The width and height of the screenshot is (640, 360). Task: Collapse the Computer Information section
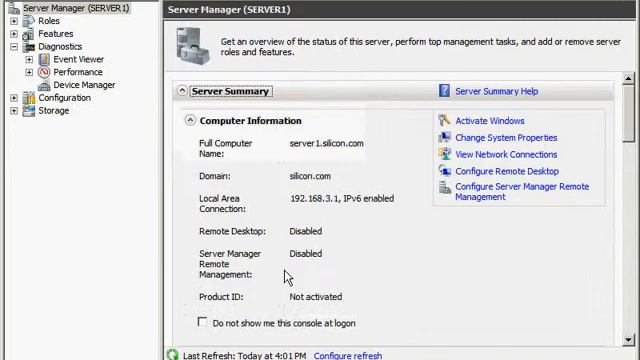point(190,120)
